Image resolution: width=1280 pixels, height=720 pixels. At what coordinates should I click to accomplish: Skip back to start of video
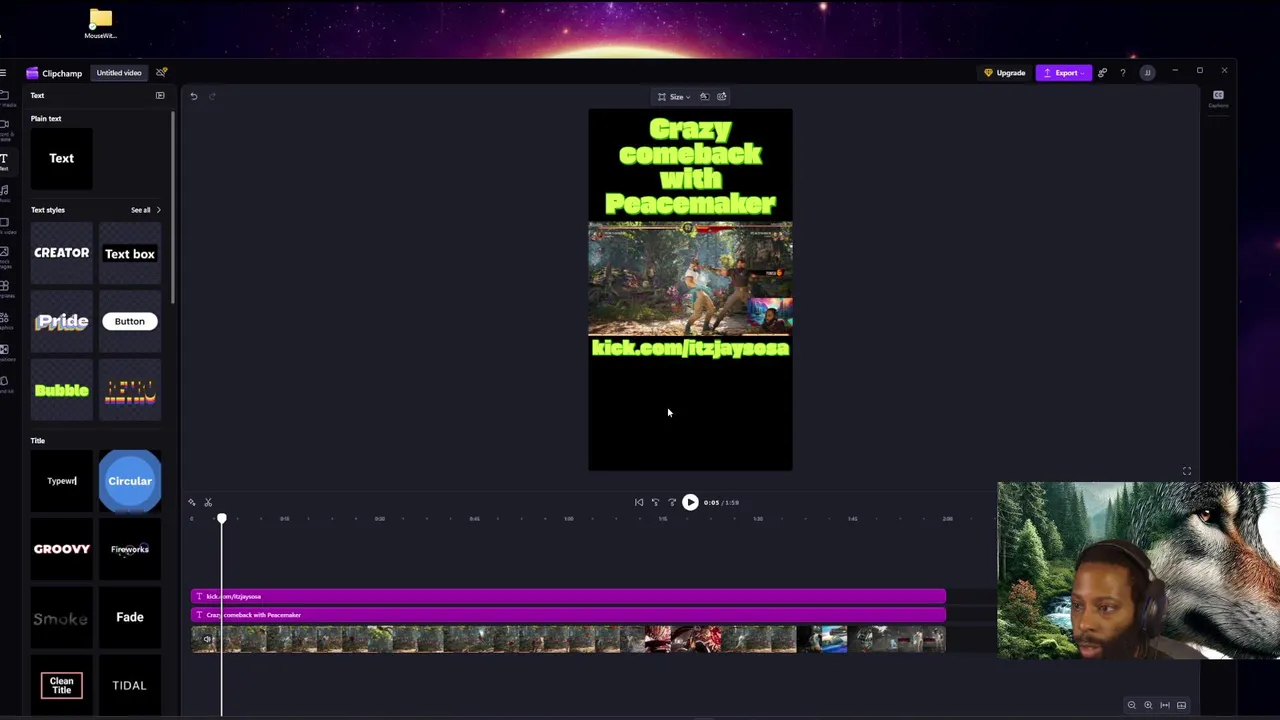click(639, 502)
